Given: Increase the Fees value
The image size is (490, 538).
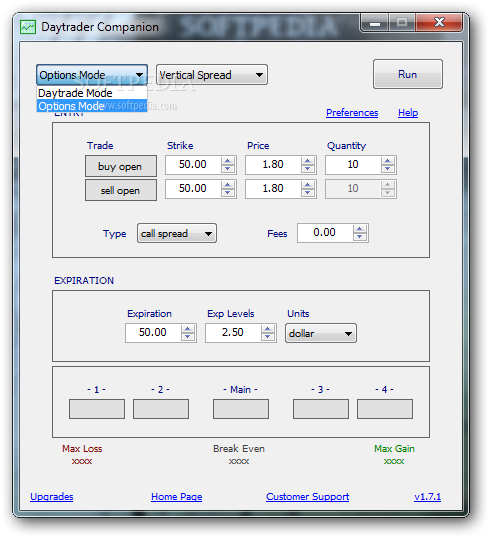Looking at the screenshot, I should (x=360, y=229).
